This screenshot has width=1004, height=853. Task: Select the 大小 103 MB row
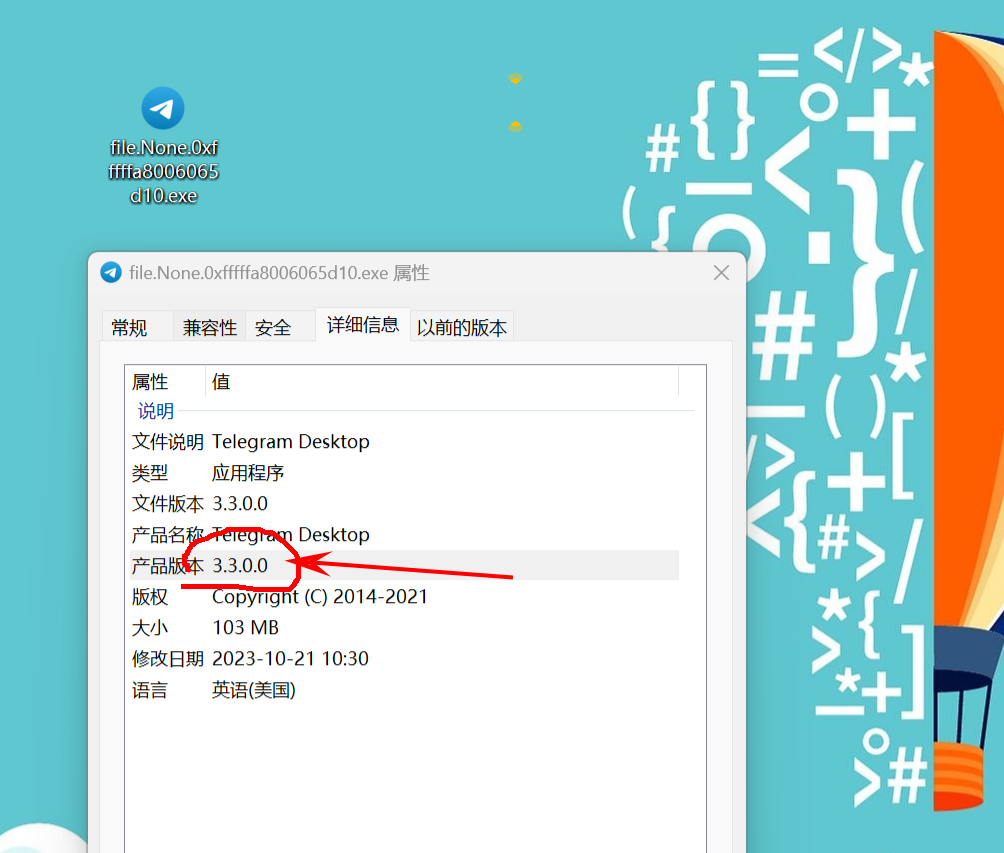(404, 627)
